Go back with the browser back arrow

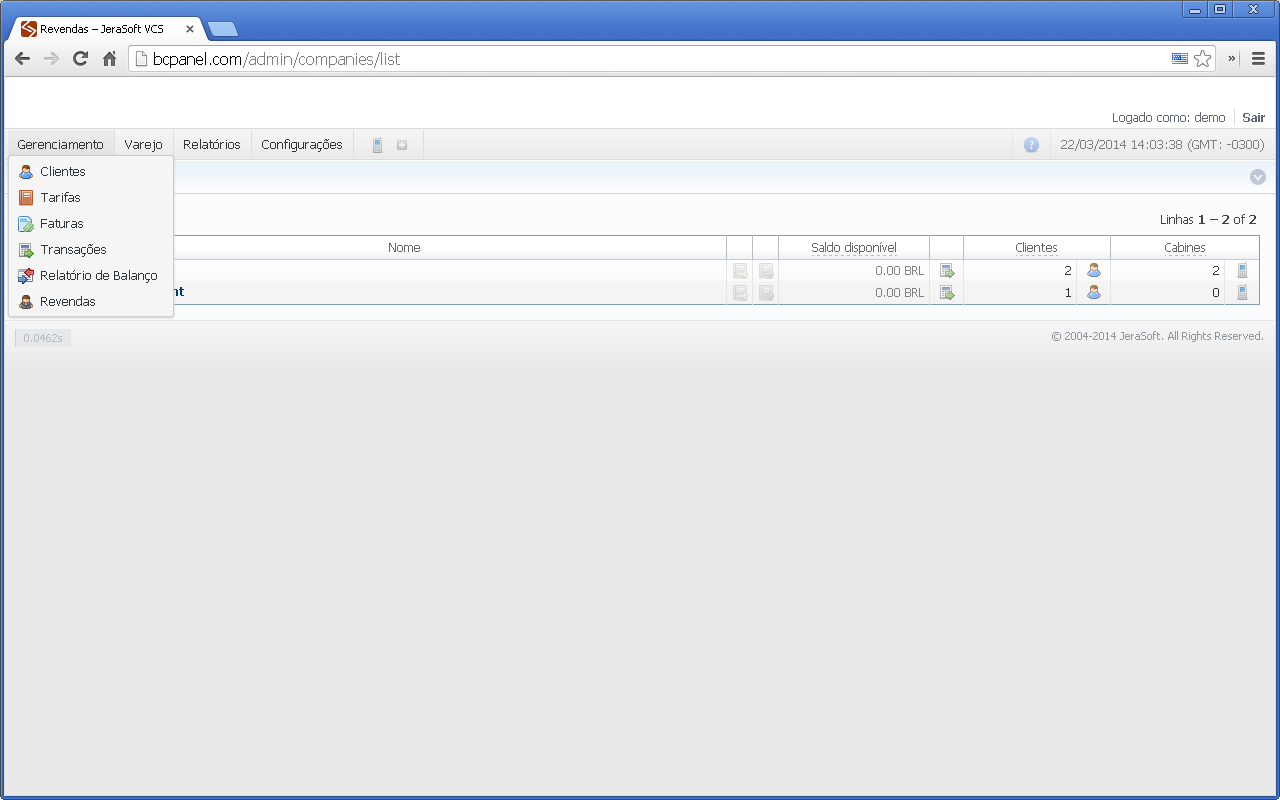tap(22, 59)
